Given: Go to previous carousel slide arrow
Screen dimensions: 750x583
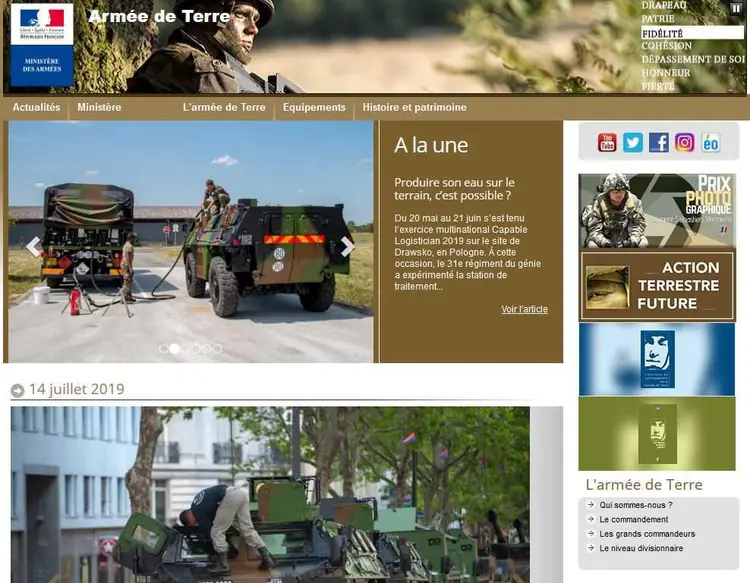Looking at the screenshot, I should tap(33, 246).
